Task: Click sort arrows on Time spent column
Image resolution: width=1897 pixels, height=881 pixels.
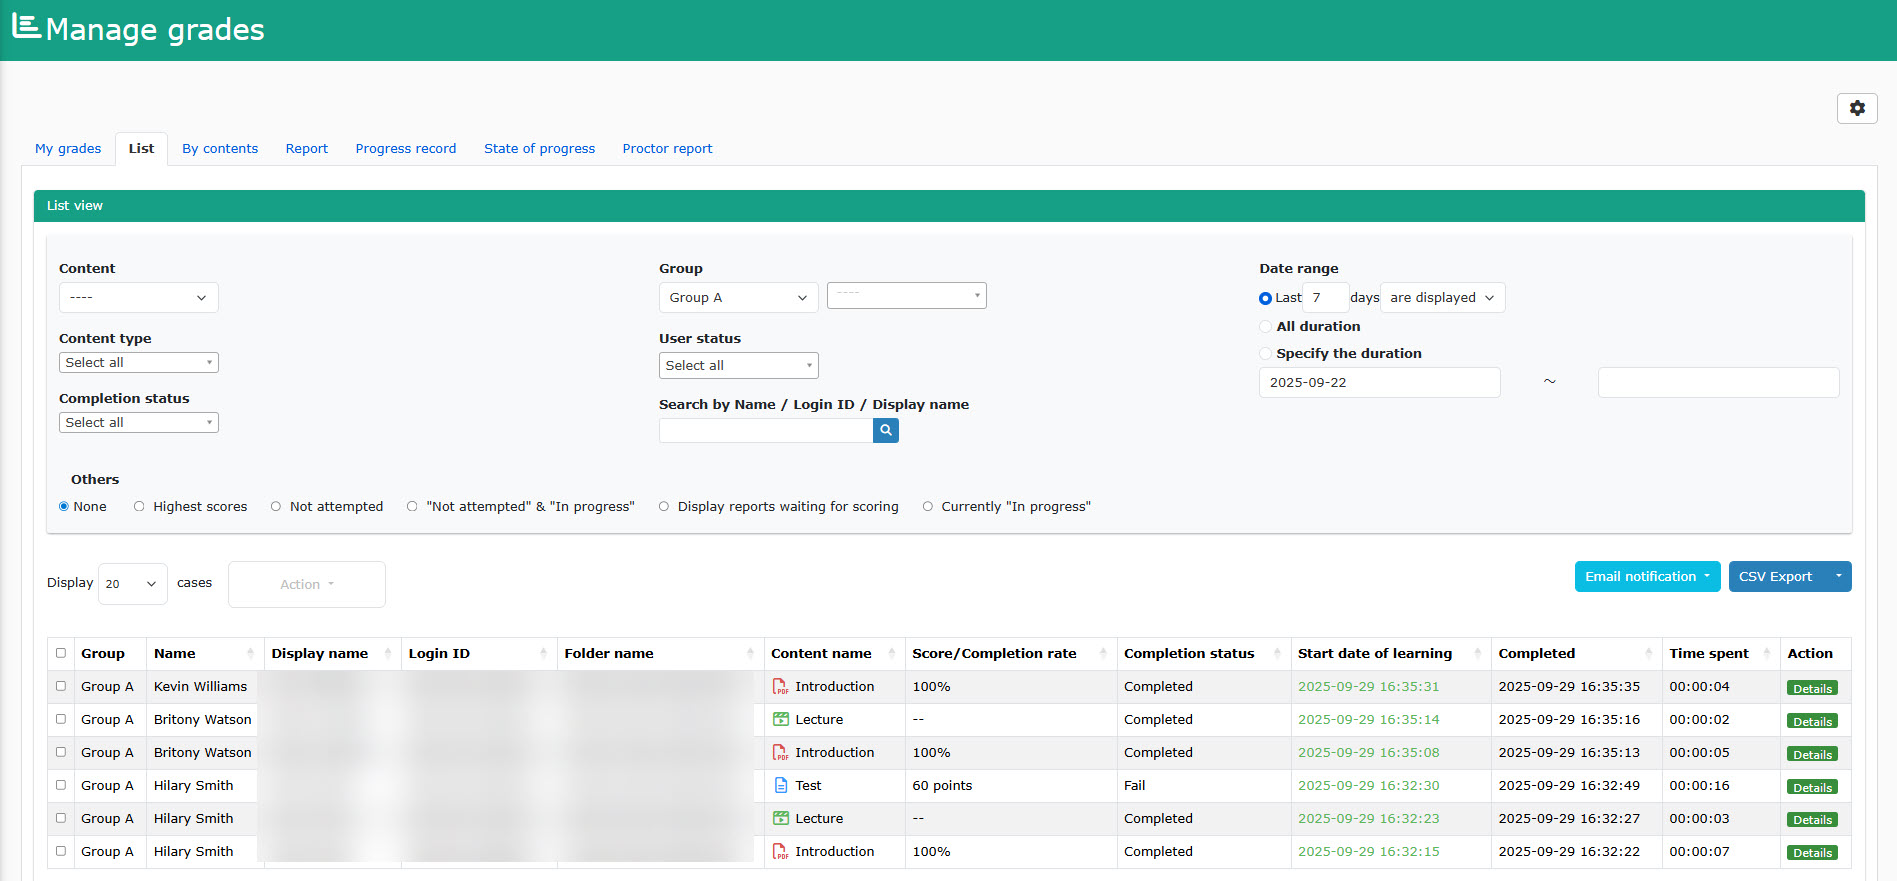Action: pos(1766,654)
